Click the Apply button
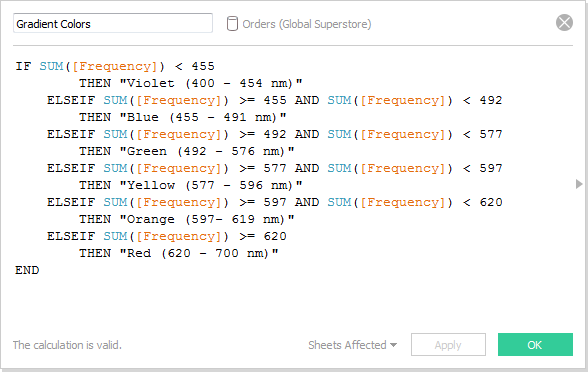The height and width of the screenshot is (372, 588). click(x=448, y=344)
